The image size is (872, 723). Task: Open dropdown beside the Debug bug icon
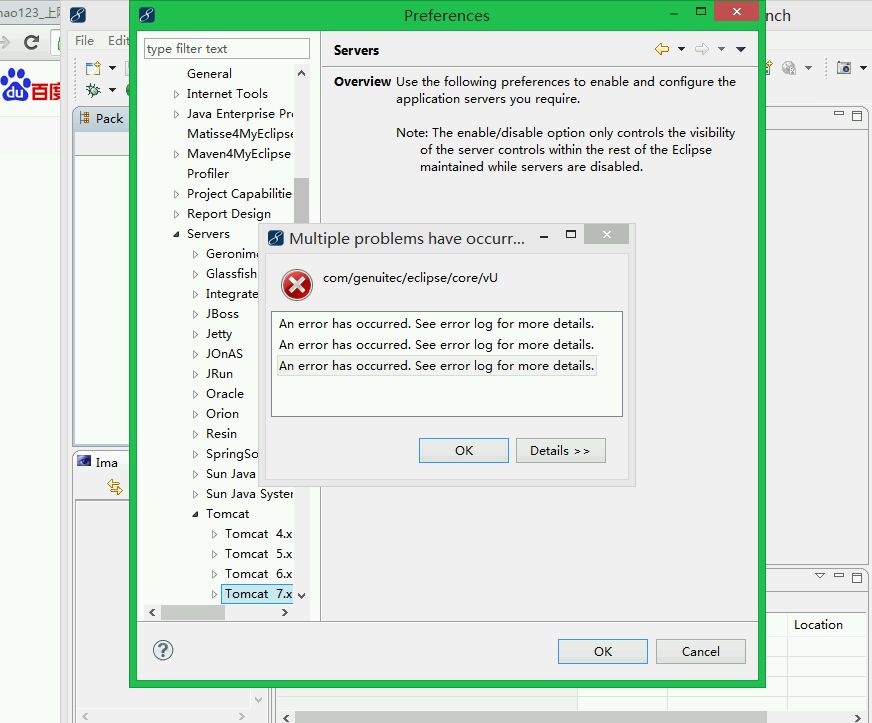(x=112, y=90)
